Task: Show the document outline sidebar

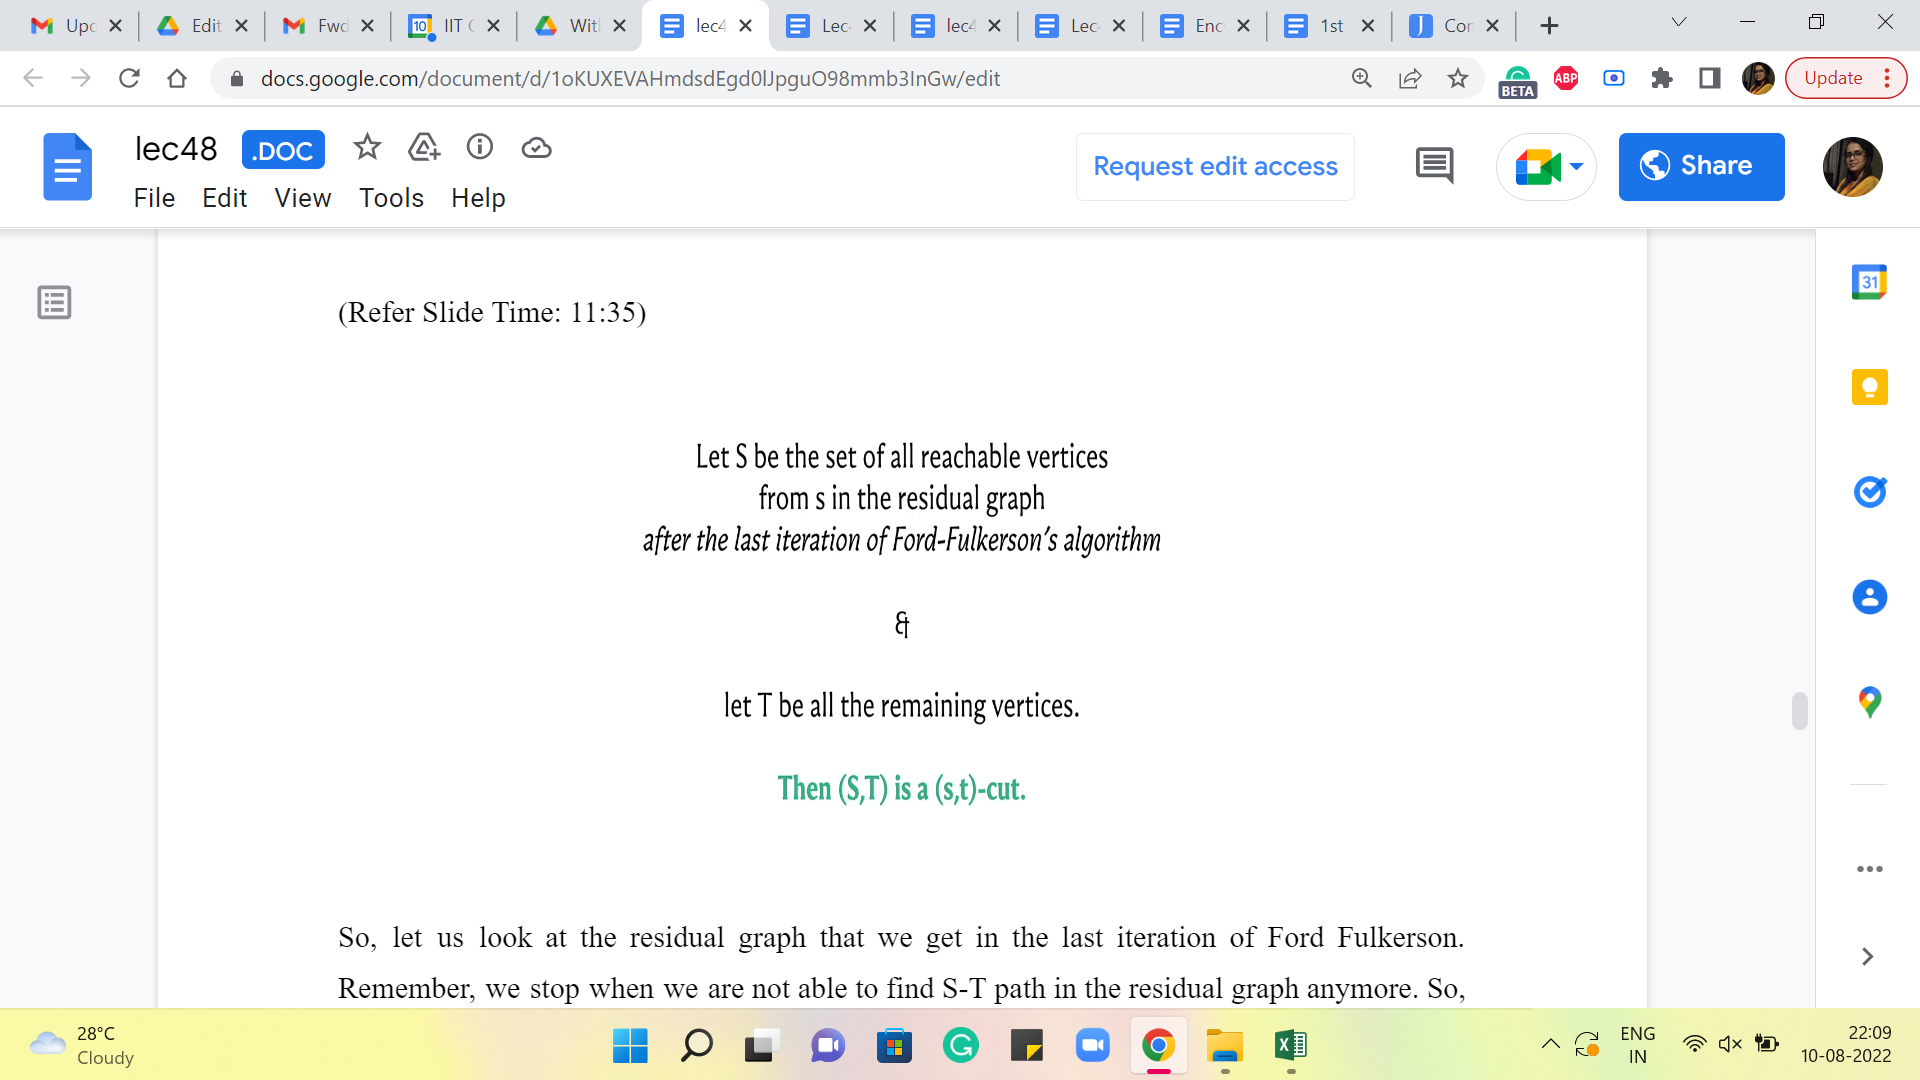Action: tap(54, 302)
